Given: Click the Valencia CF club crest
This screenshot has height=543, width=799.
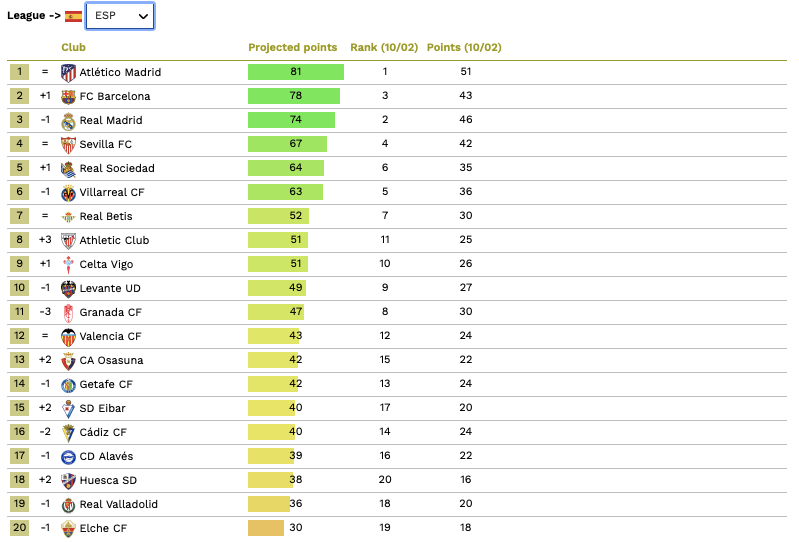Looking at the screenshot, I should (68, 337).
